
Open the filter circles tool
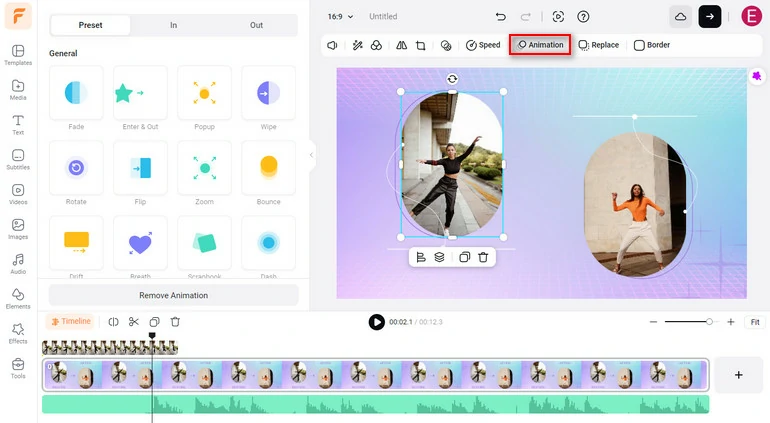pyautogui.click(x=376, y=45)
